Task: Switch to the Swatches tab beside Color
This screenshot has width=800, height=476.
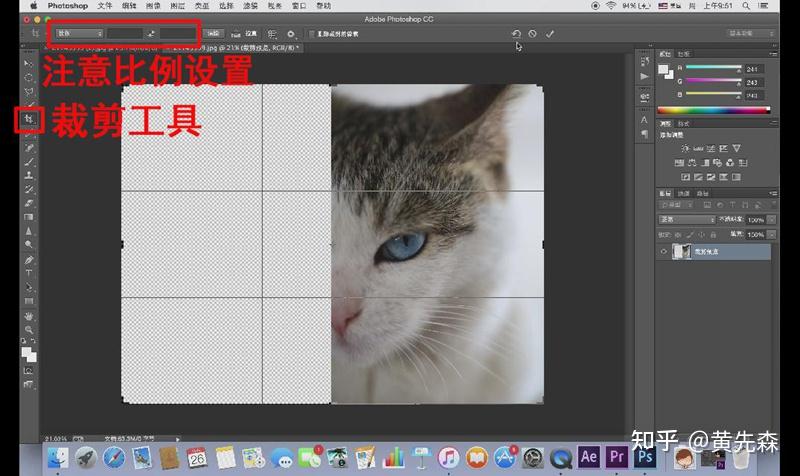Action: [x=684, y=54]
